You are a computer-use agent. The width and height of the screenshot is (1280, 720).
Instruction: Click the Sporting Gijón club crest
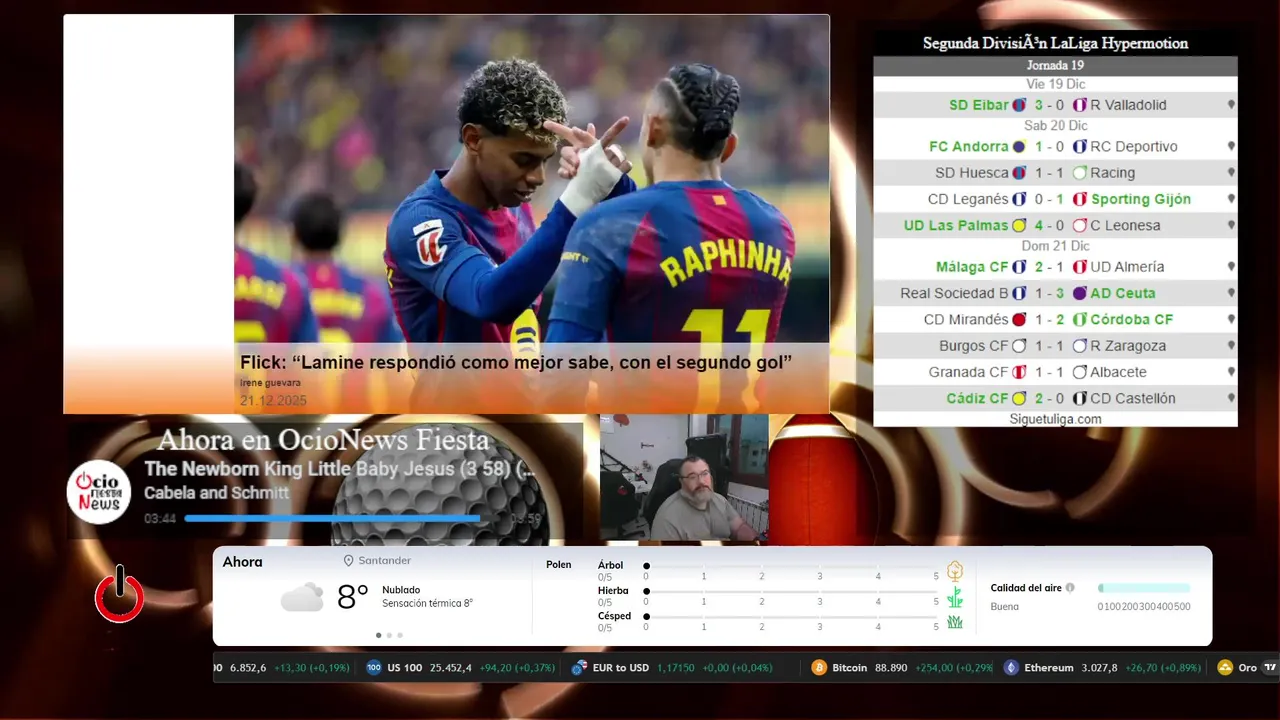pyautogui.click(x=1080, y=200)
